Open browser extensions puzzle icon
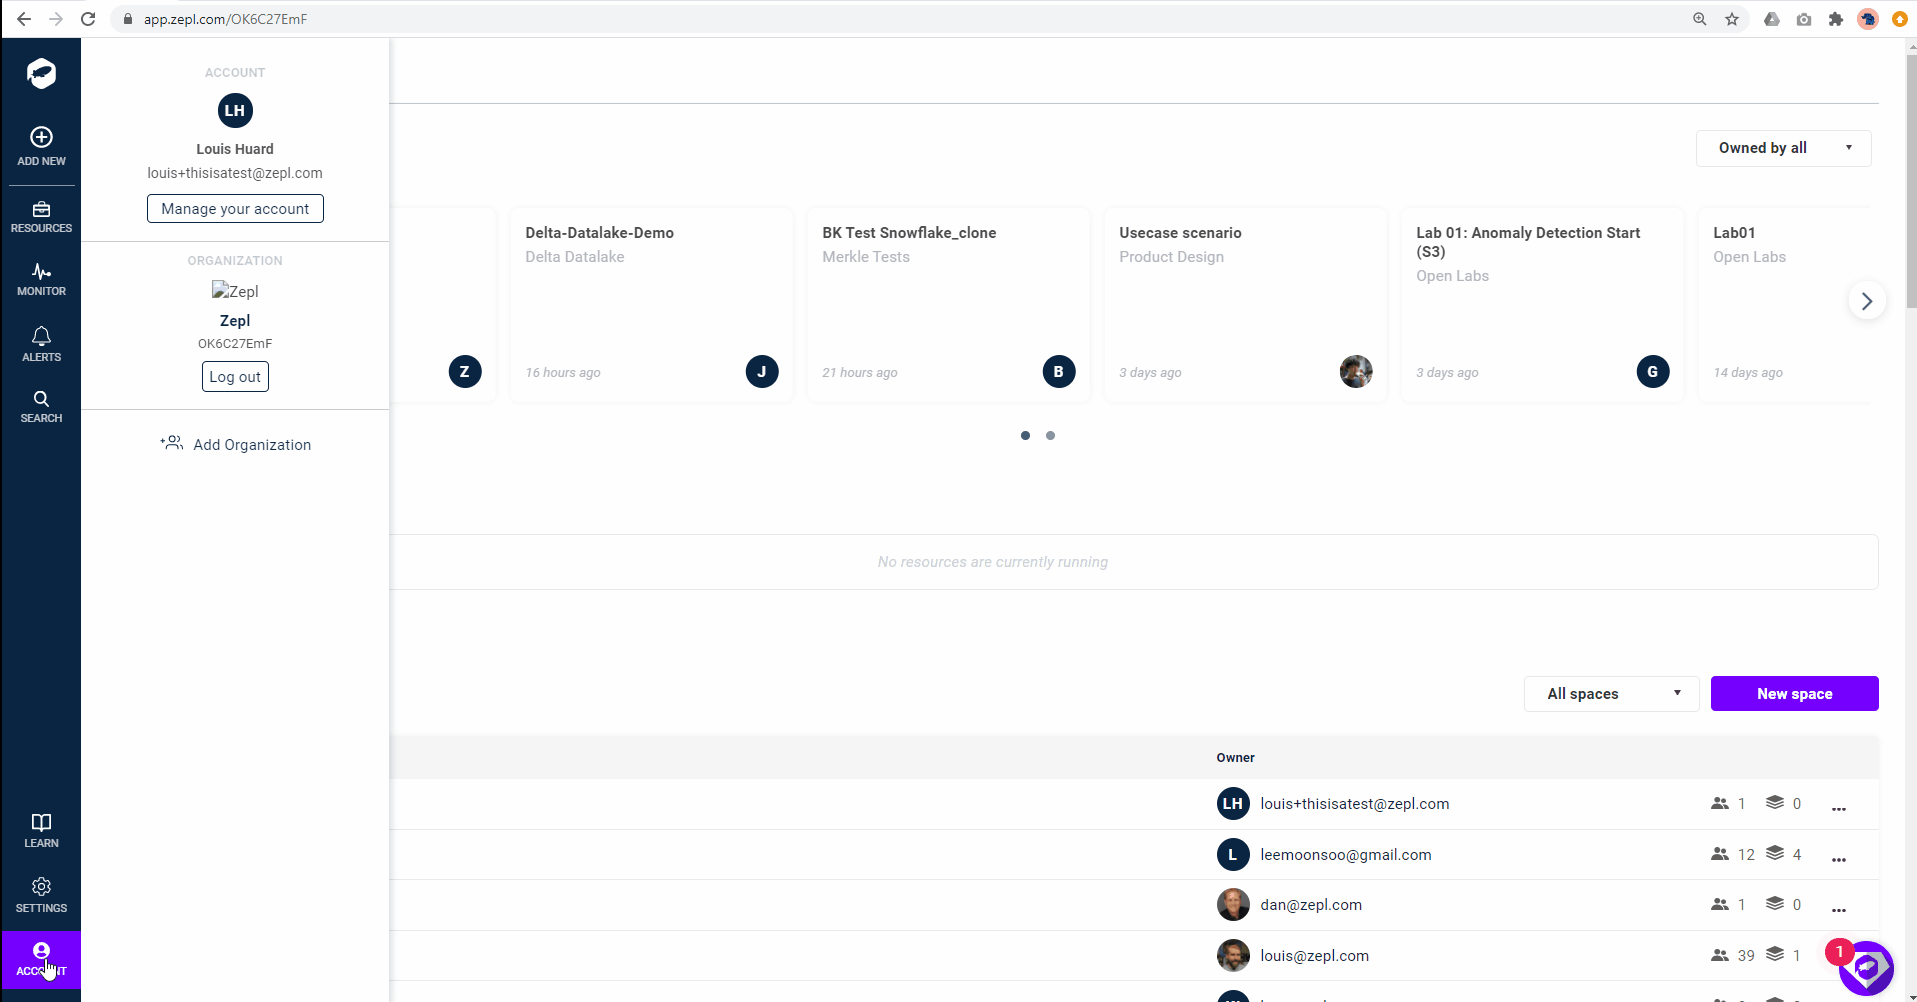The image size is (1917, 1002). coord(1836,19)
